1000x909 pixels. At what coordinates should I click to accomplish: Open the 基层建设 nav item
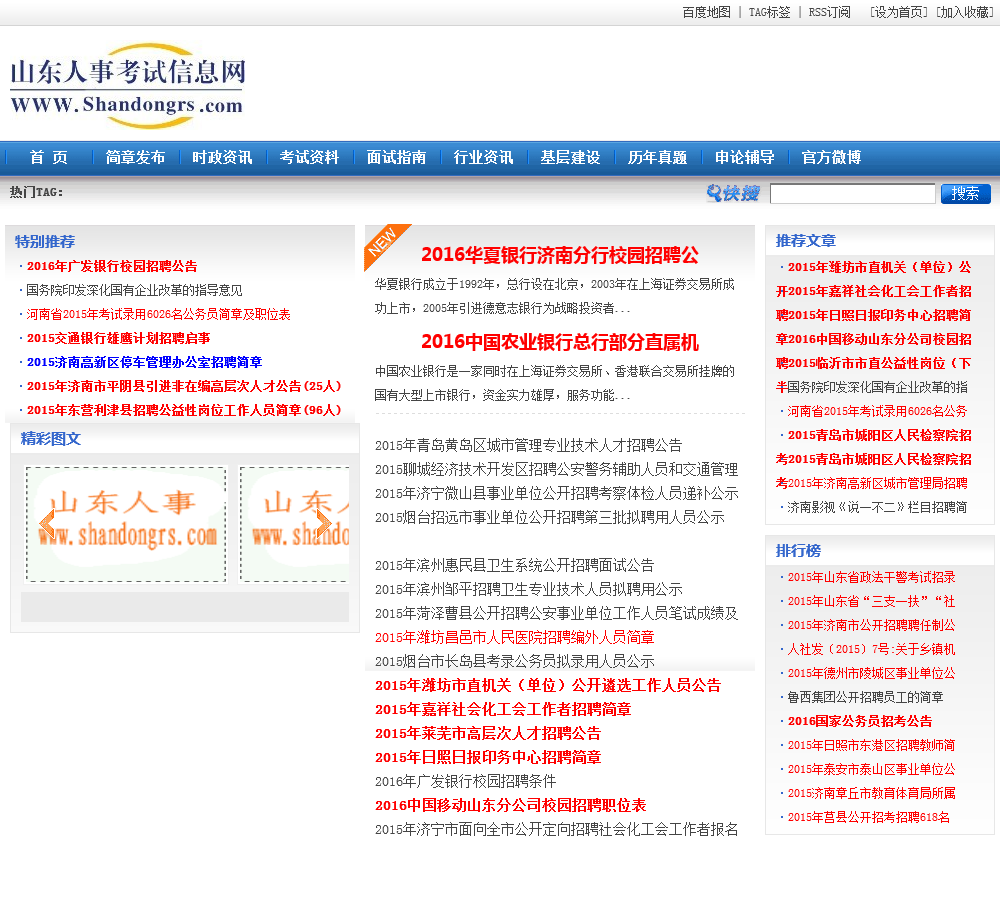570,157
